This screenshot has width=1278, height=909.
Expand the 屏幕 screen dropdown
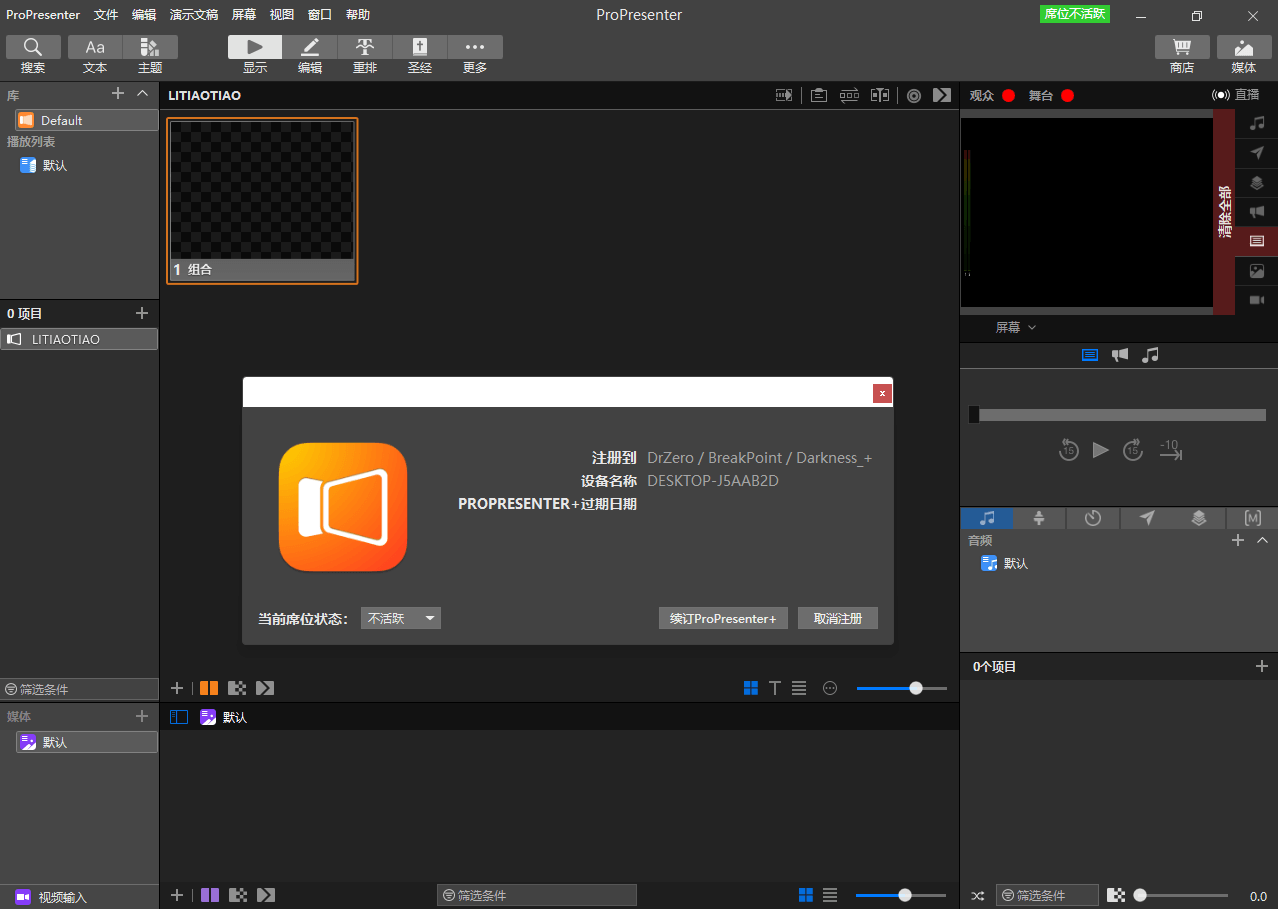[x=1015, y=327]
